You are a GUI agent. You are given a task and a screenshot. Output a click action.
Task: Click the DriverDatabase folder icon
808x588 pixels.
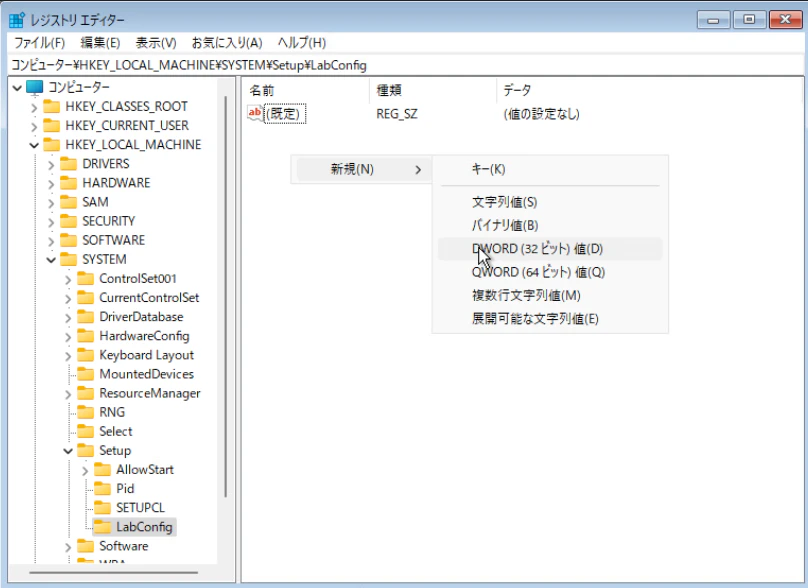[85, 317]
